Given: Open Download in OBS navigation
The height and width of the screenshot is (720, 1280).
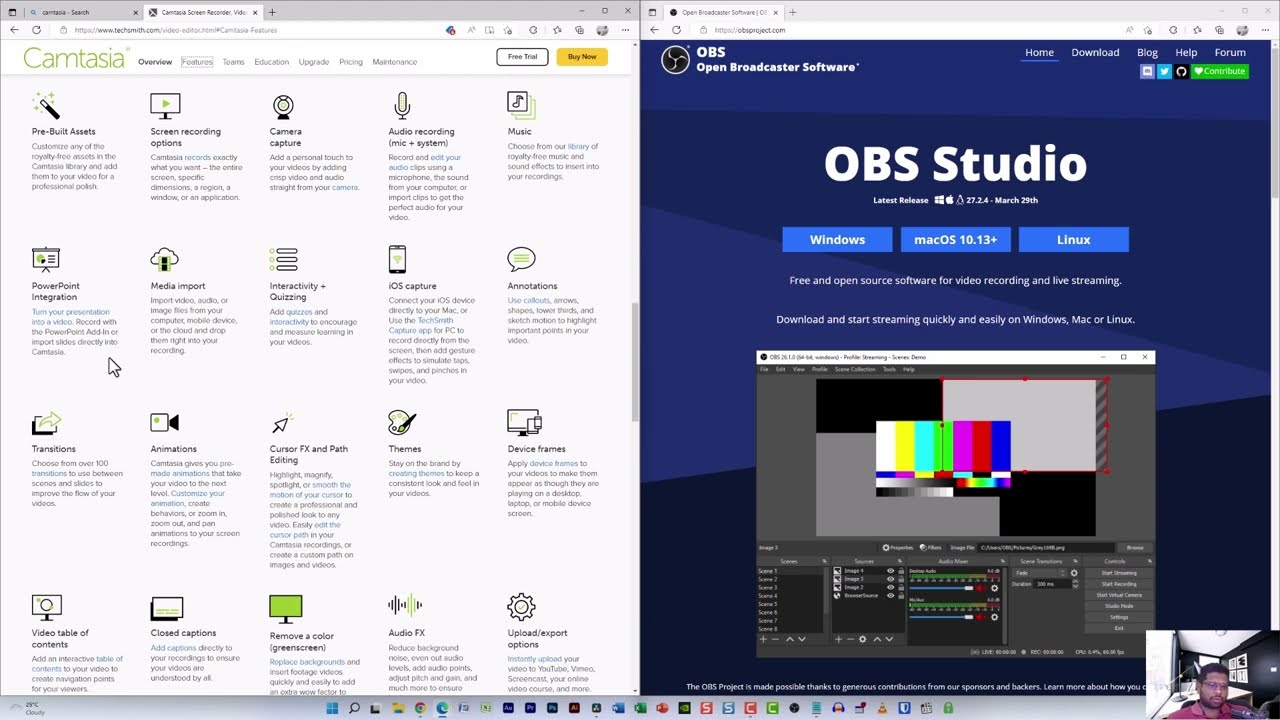Looking at the screenshot, I should 1095,53.
